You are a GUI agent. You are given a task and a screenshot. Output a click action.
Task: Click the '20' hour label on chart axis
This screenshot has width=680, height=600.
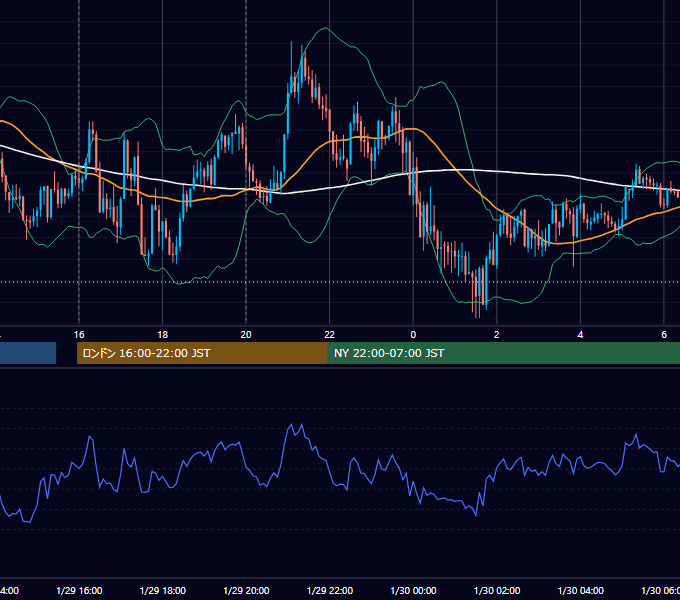pos(246,335)
